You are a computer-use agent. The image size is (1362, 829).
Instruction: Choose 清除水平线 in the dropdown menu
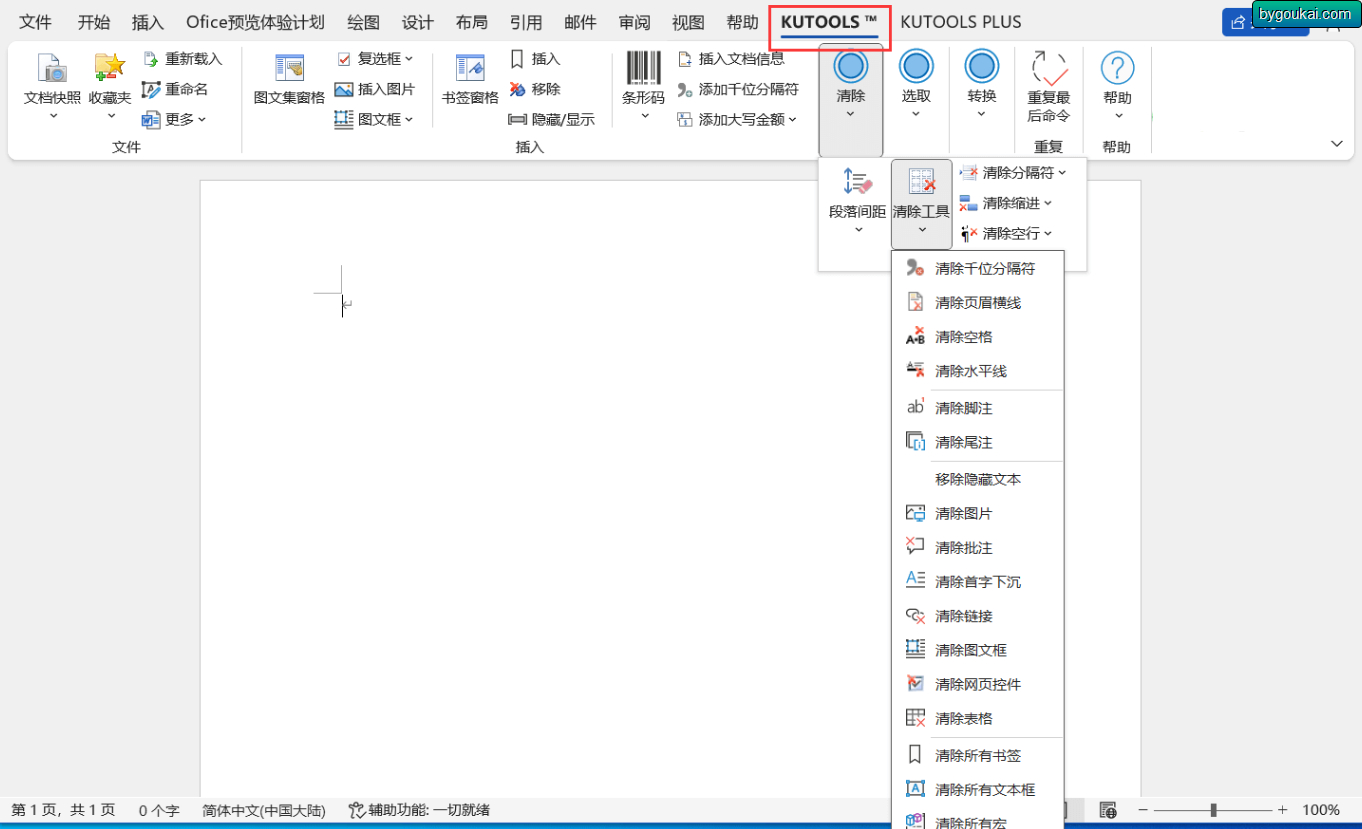[x=977, y=371]
